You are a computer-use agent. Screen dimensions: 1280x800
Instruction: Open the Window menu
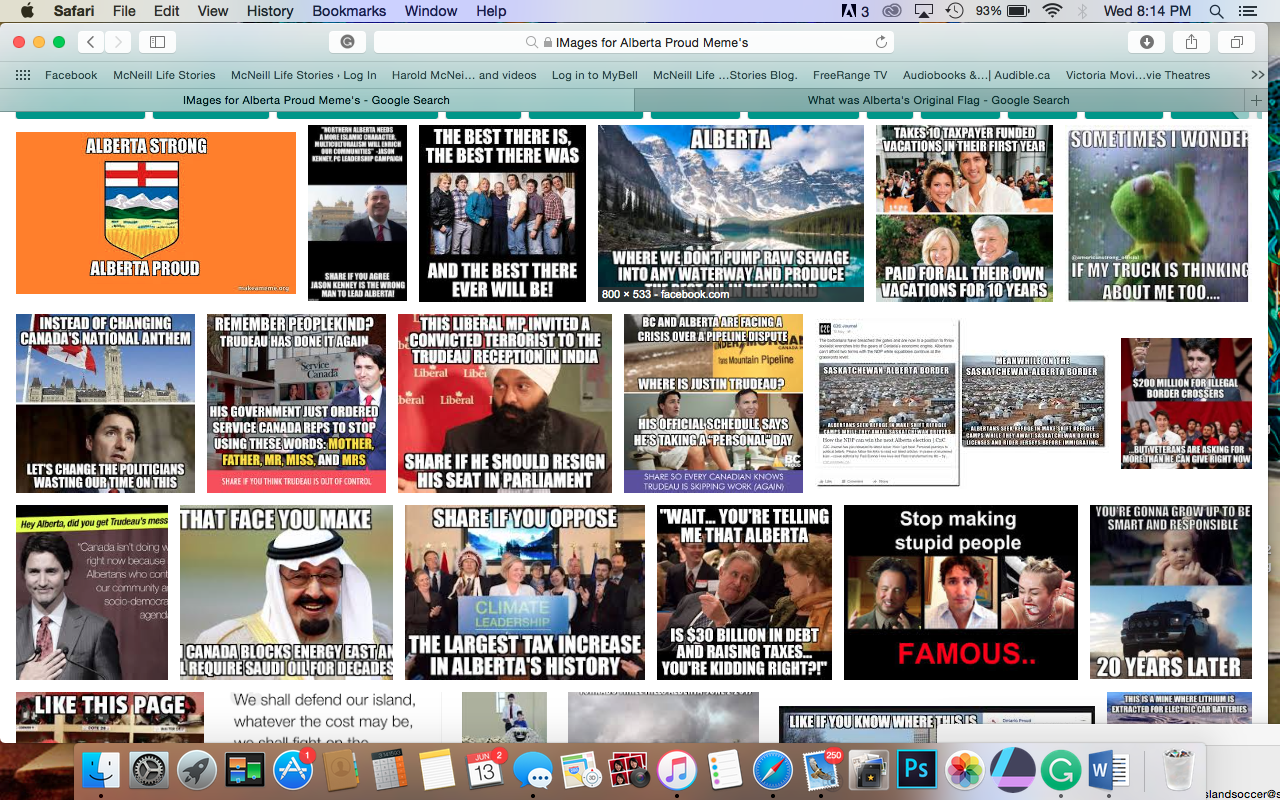click(x=432, y=11)
